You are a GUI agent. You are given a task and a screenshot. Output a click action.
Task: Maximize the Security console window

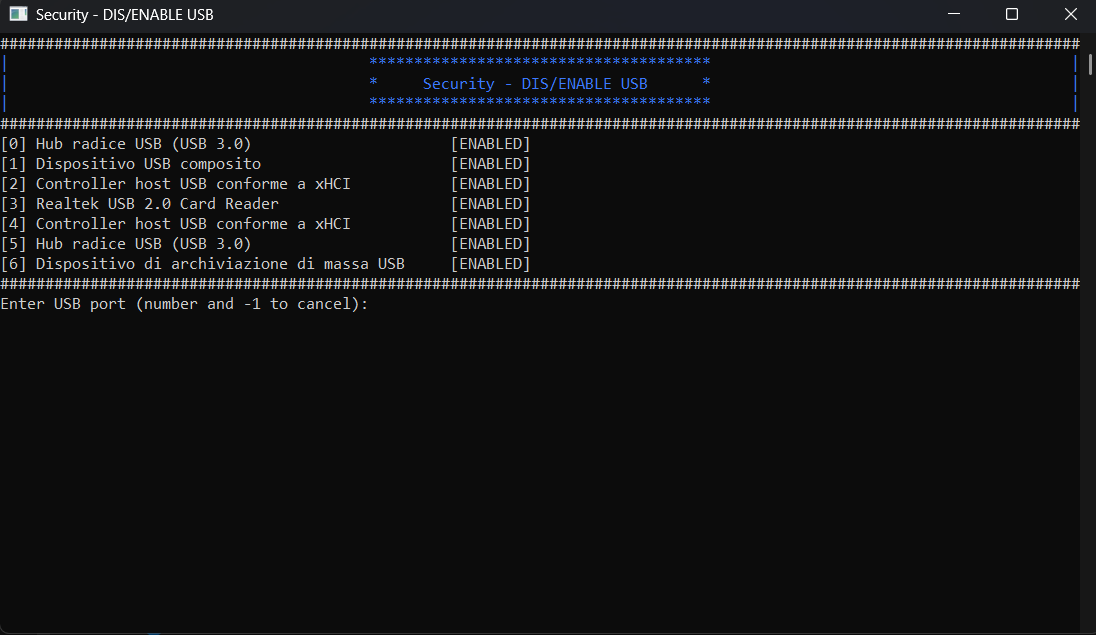[x=1011, y=15]
